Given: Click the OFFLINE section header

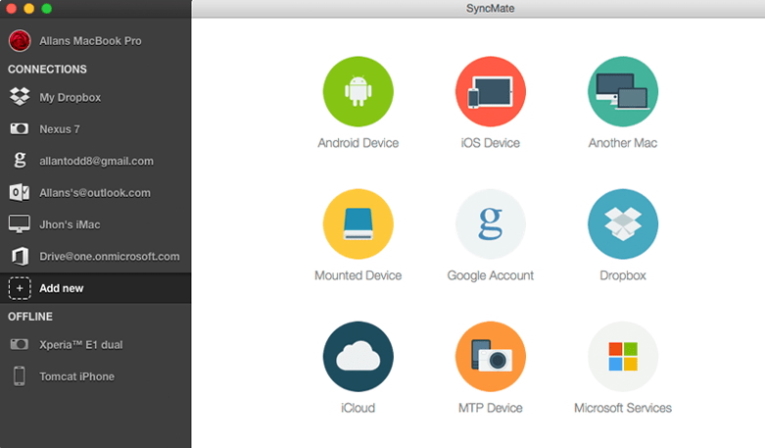Looking at the screenshot, I should pyautogui.click(x=30, y=317).
